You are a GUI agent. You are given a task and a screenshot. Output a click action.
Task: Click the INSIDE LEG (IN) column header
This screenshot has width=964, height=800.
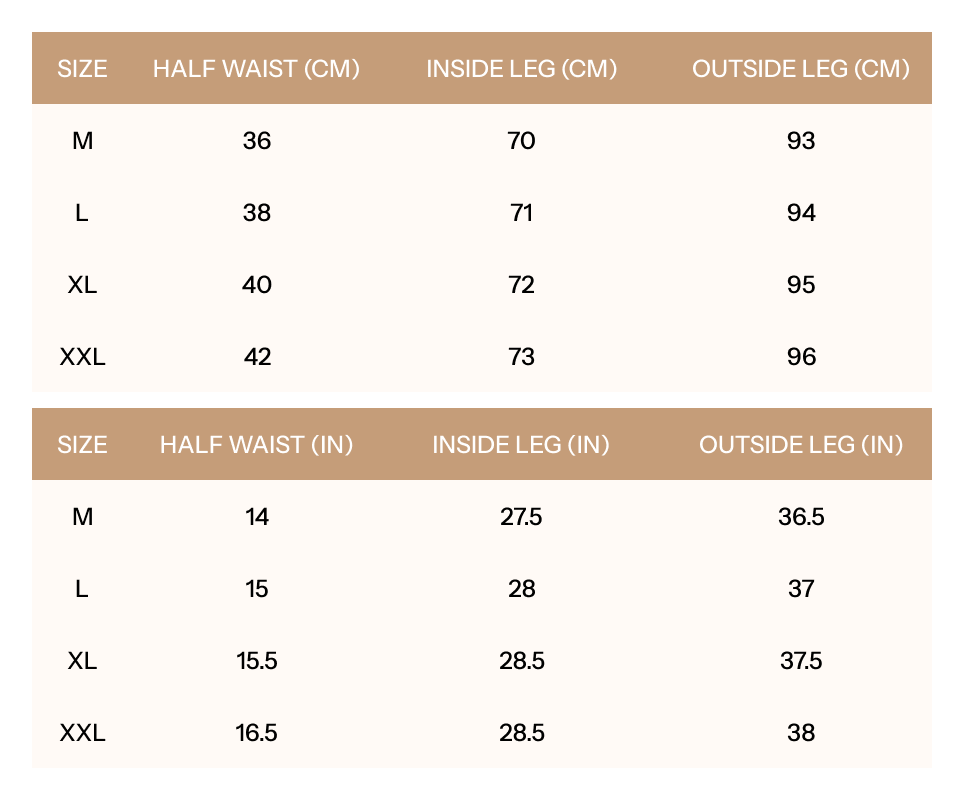tap(521, 445)
